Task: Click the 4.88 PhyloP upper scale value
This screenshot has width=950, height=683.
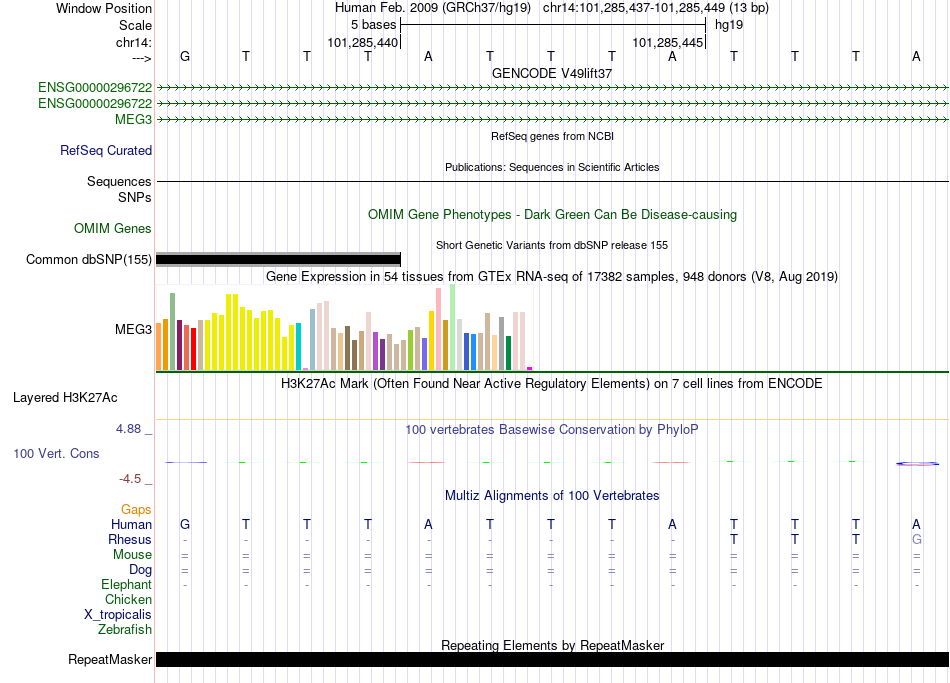Action: [128, 428]
